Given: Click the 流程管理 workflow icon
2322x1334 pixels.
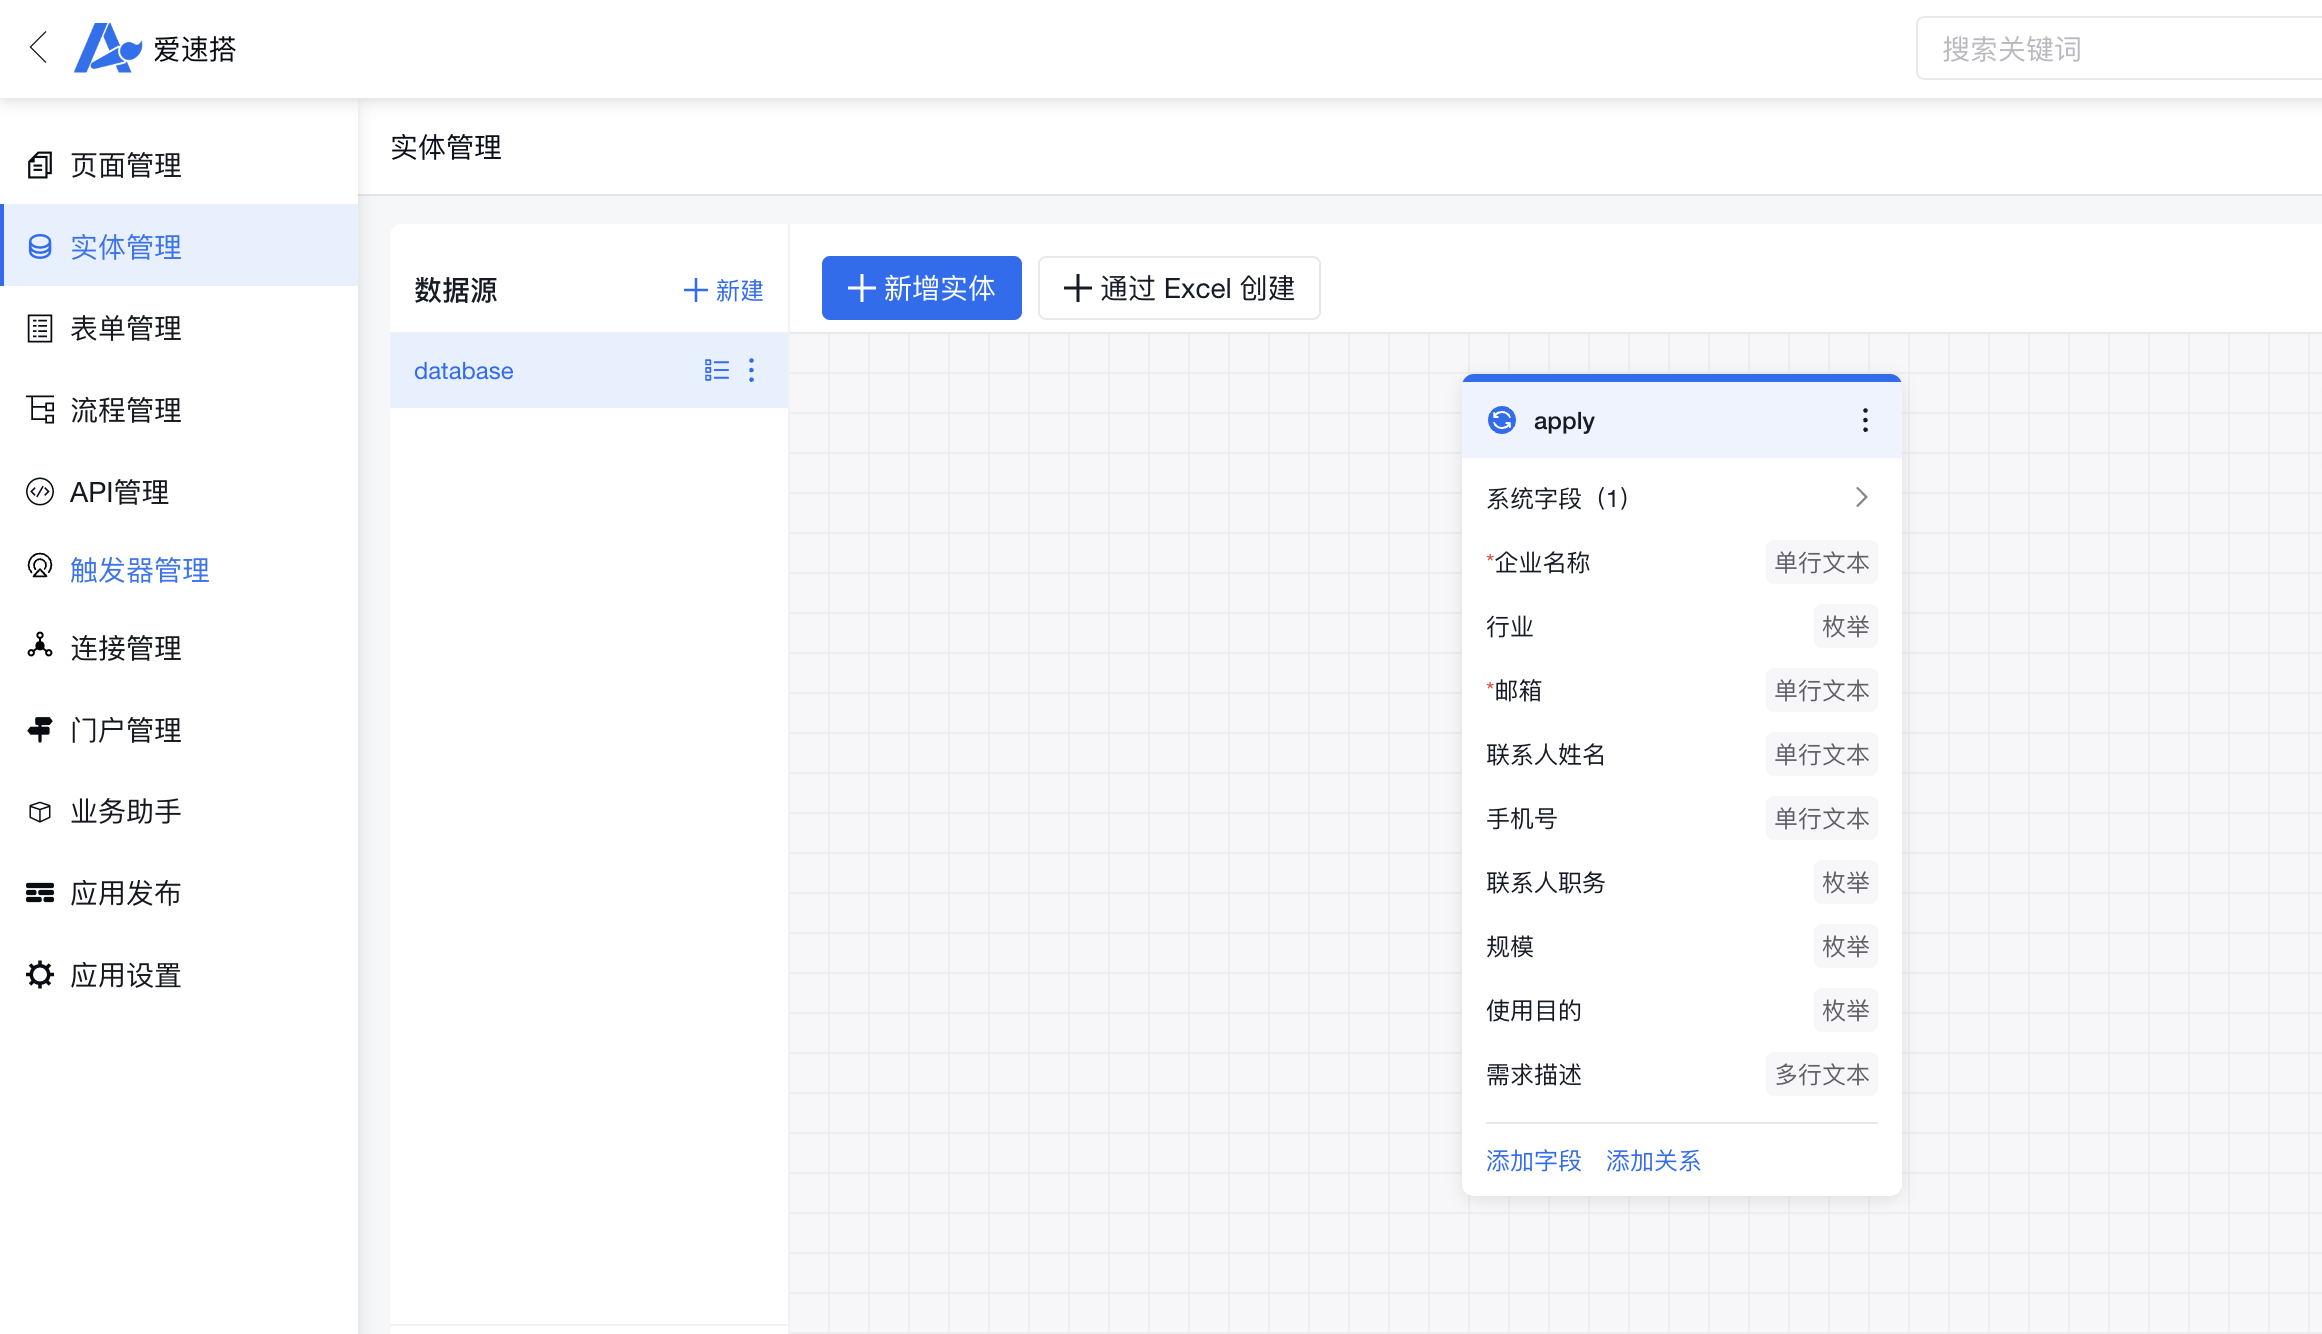Looking at the screenshot, I should (x=40, y=410).
